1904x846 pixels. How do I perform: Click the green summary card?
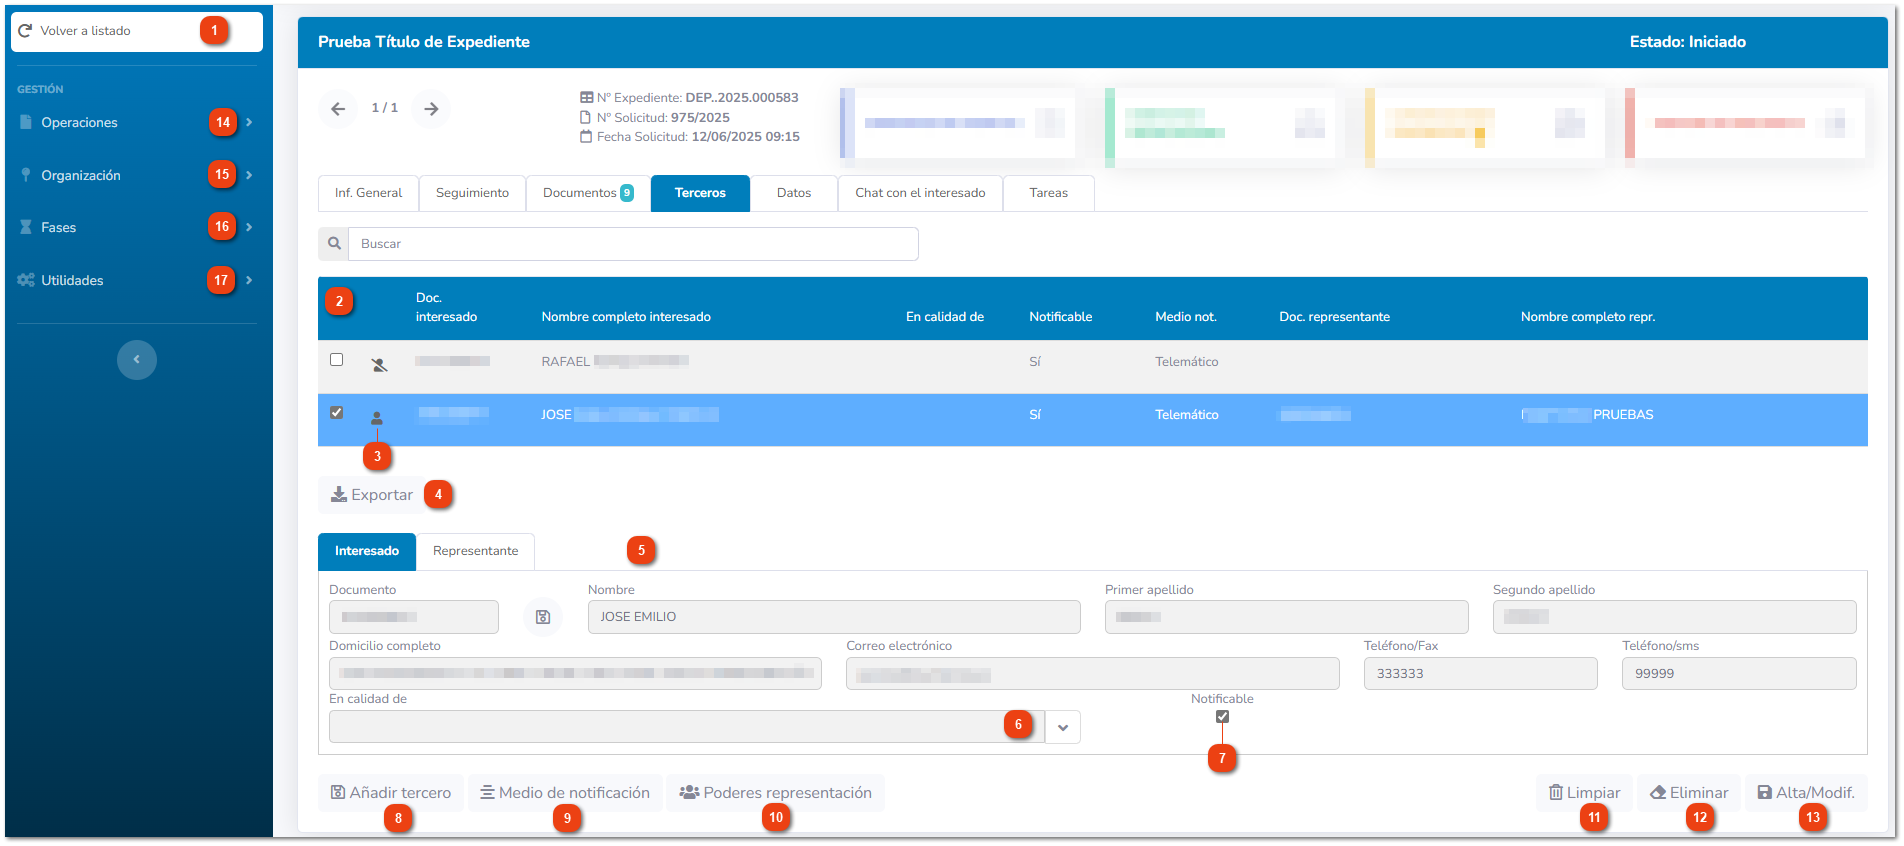(x=1219, y=123)
